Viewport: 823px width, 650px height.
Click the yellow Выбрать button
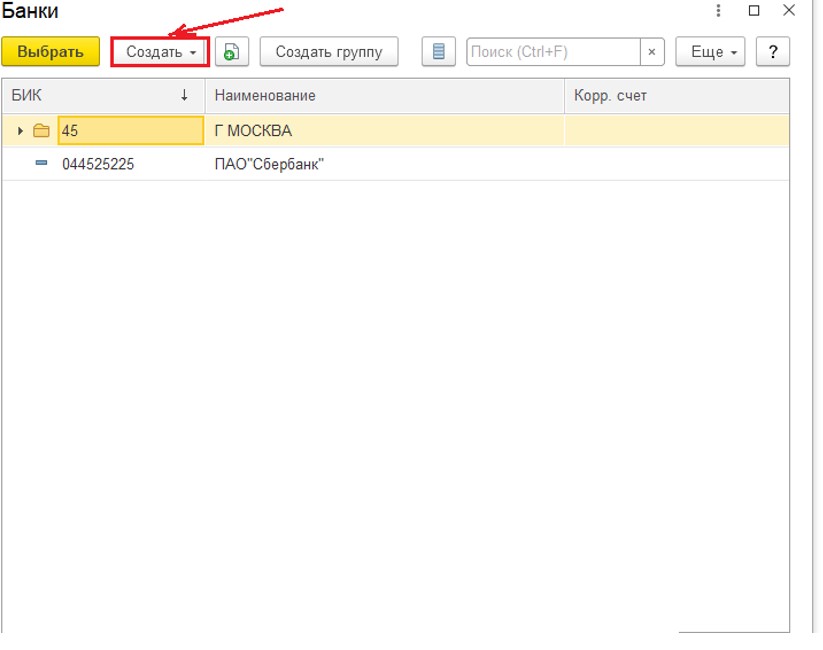point(50,52)
